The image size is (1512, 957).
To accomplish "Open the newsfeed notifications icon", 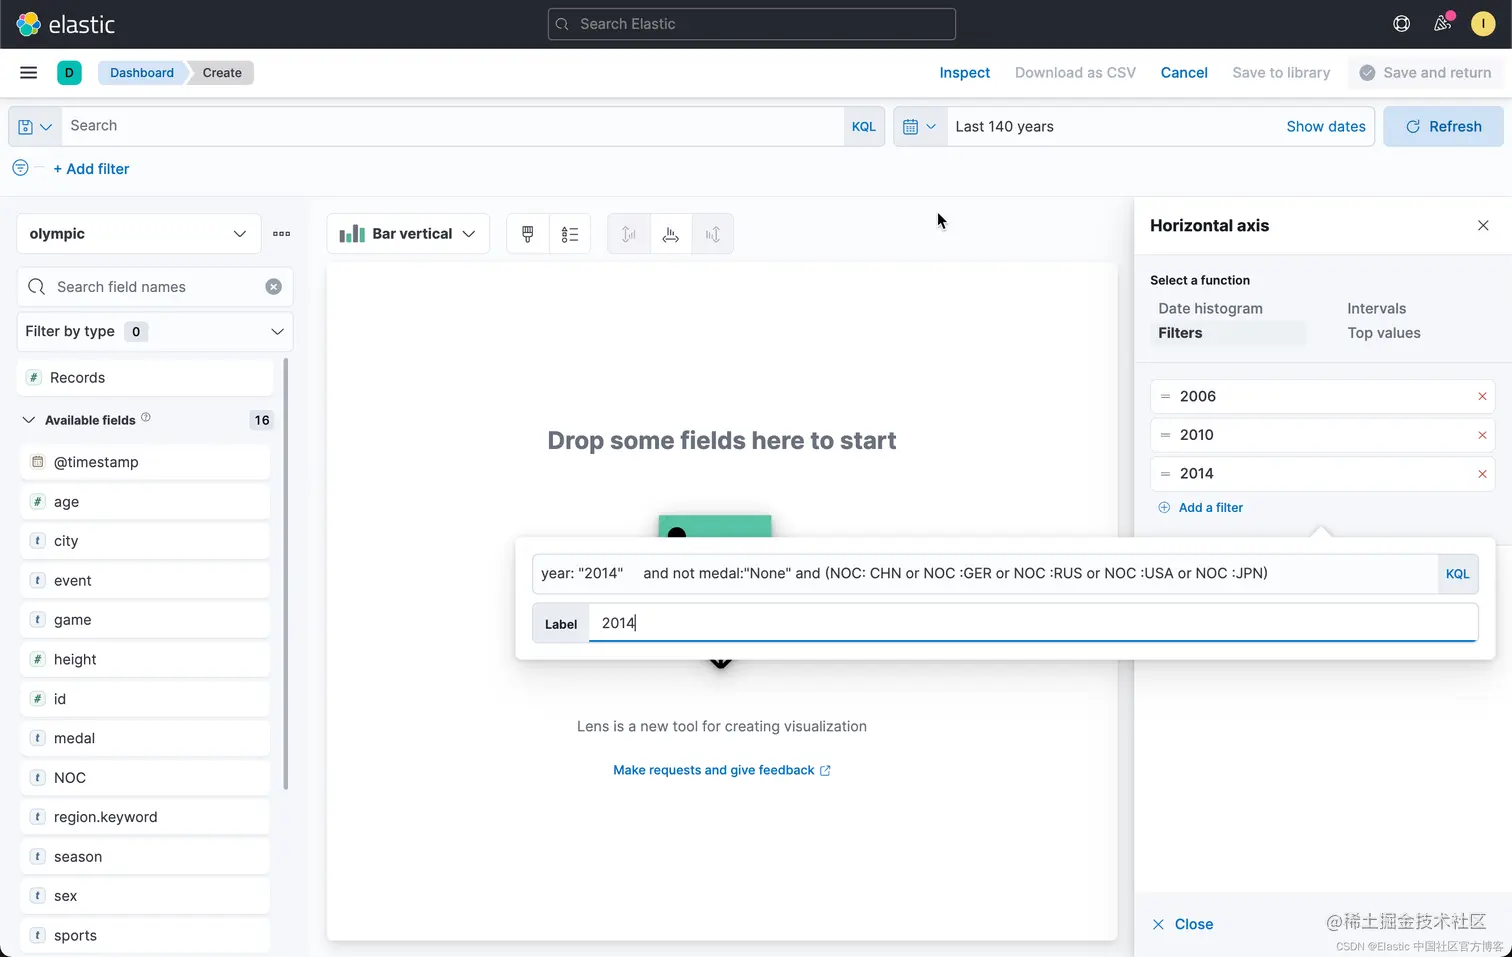I will (x=1442, y=23).
